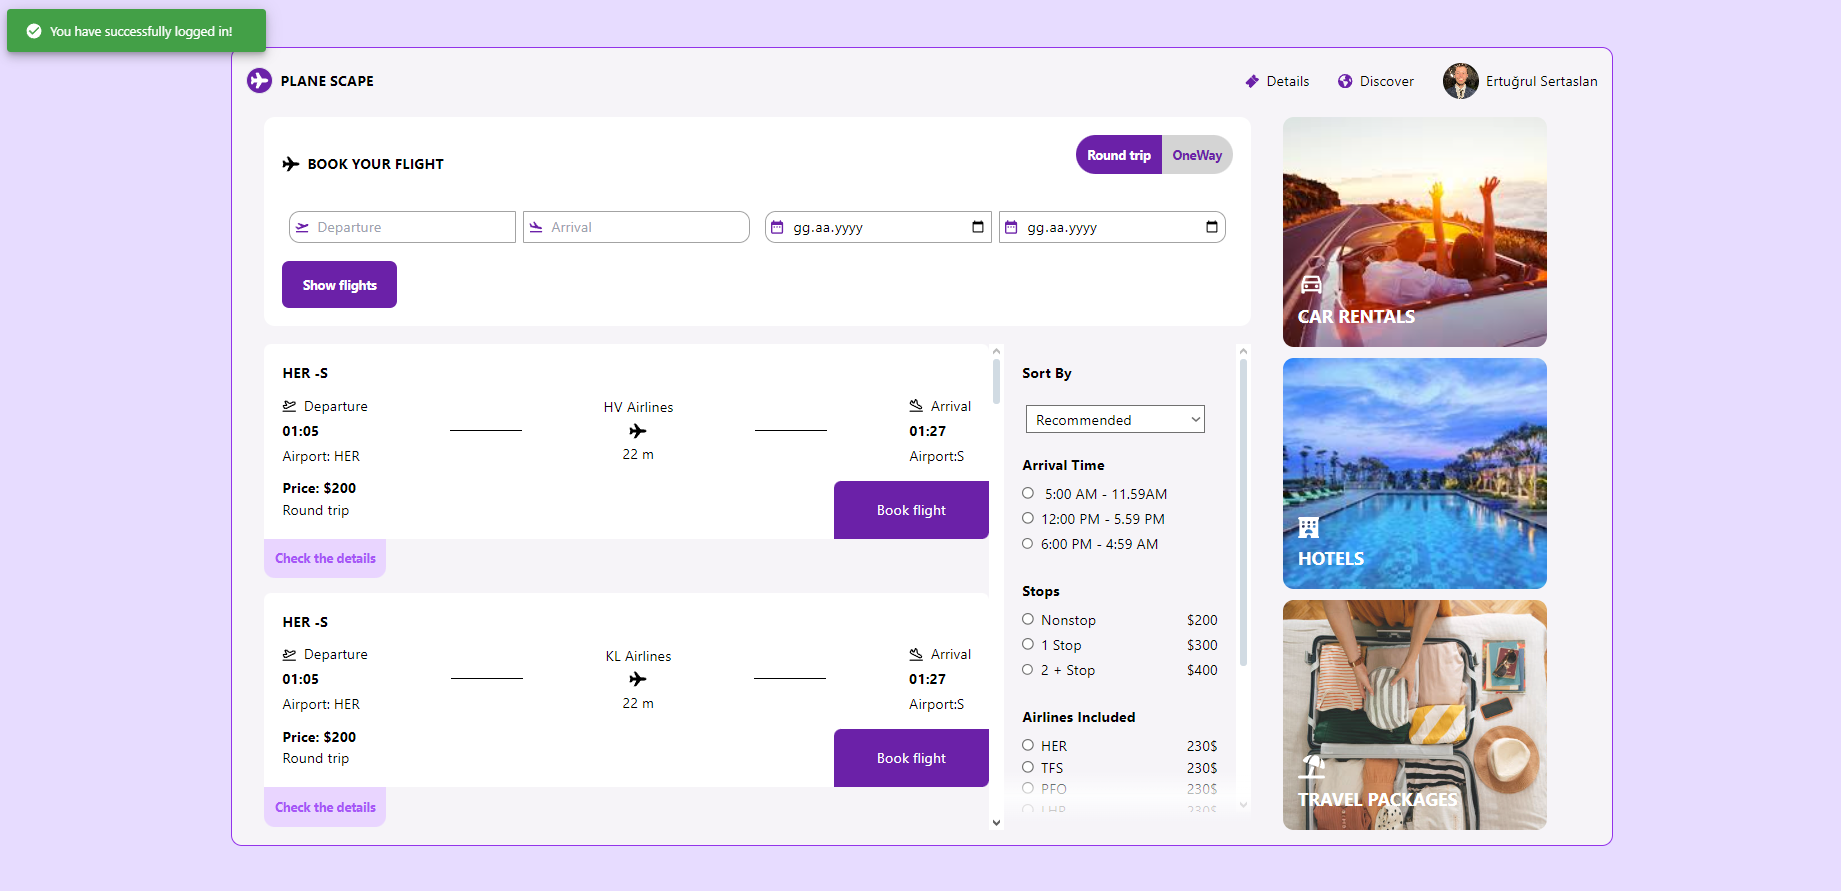
Task: Click the departure plane icon in Departure field
Action: [x=302, y=227]
